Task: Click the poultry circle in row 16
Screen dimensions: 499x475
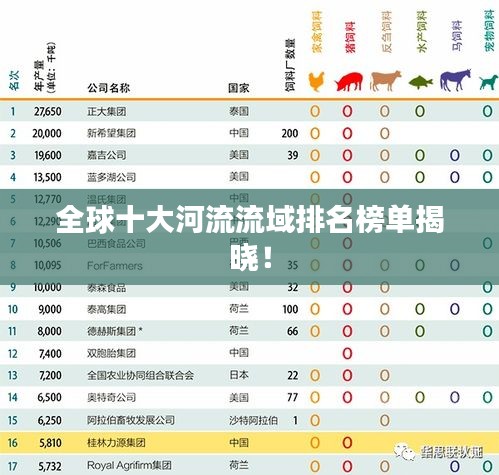Action: 315,443
